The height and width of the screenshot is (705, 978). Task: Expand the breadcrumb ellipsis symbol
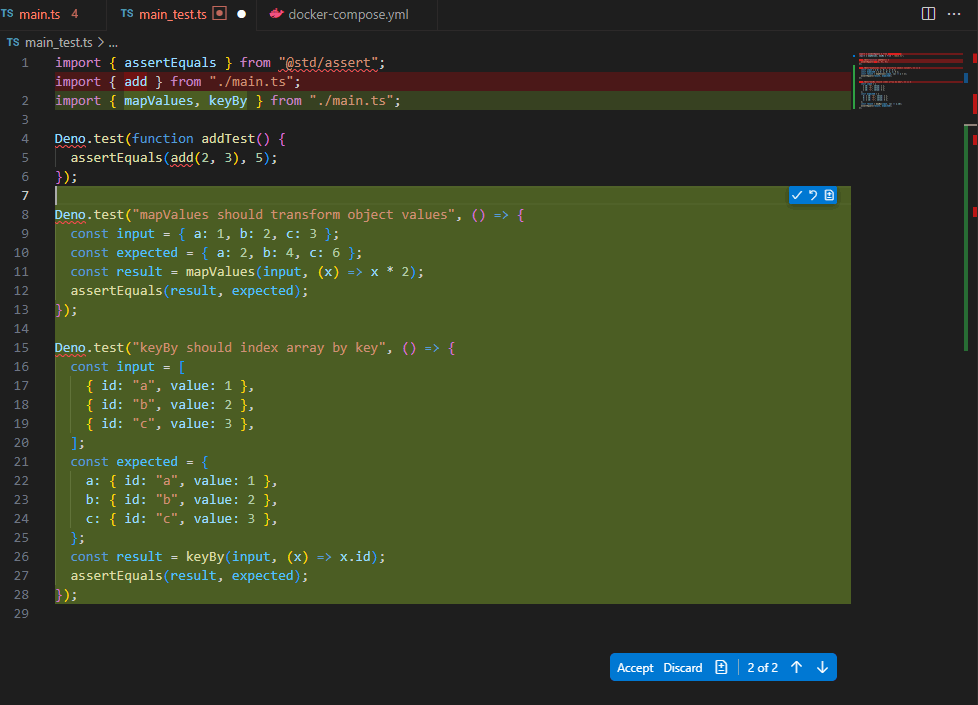coord(113,43)
